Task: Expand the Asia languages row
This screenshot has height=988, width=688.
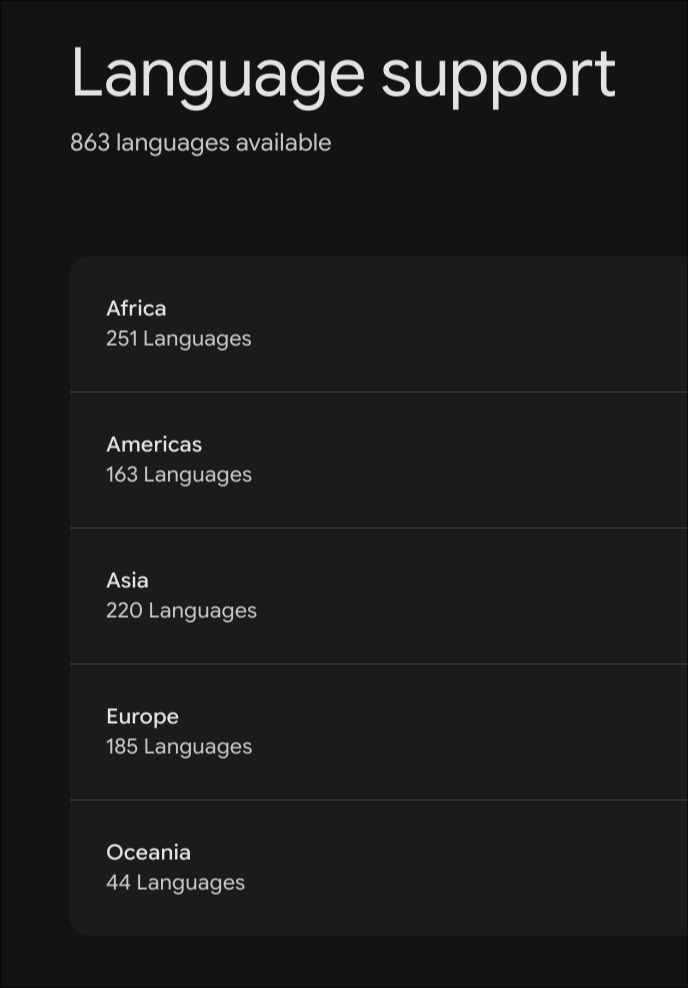Action: [379, 596]
